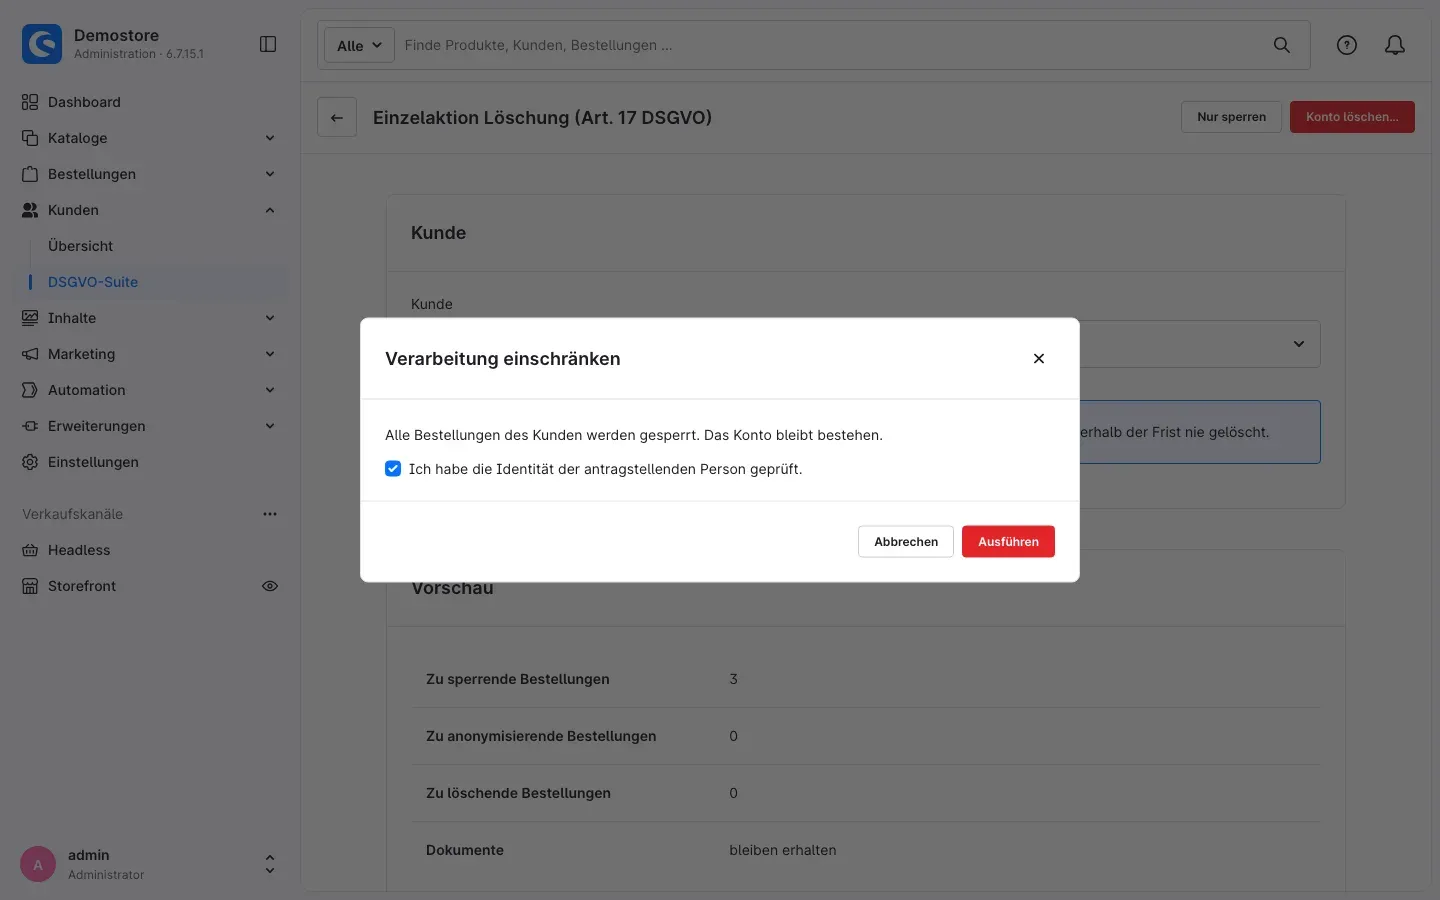Click the Ausführen button
Viewport: 1440px width, 900px height.
point(1008,541)
